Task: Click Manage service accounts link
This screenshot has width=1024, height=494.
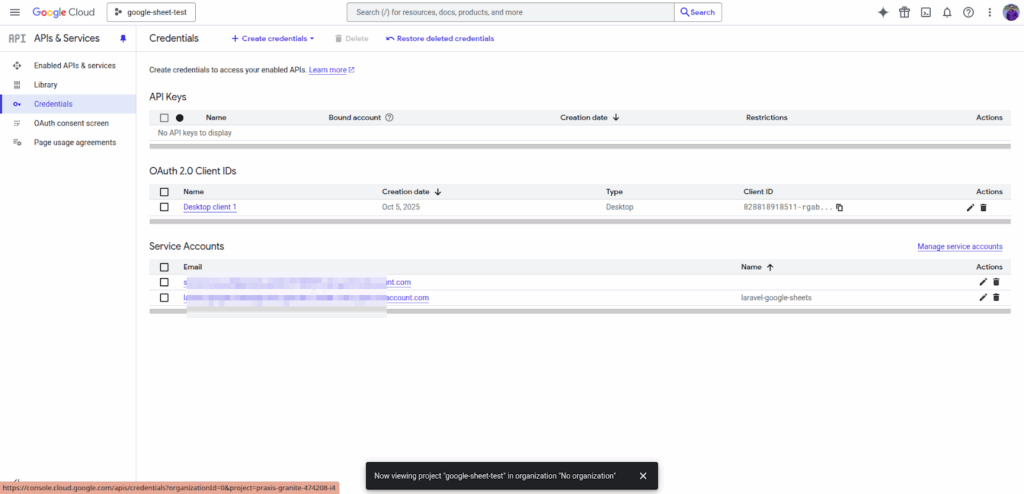Action: 959,246
